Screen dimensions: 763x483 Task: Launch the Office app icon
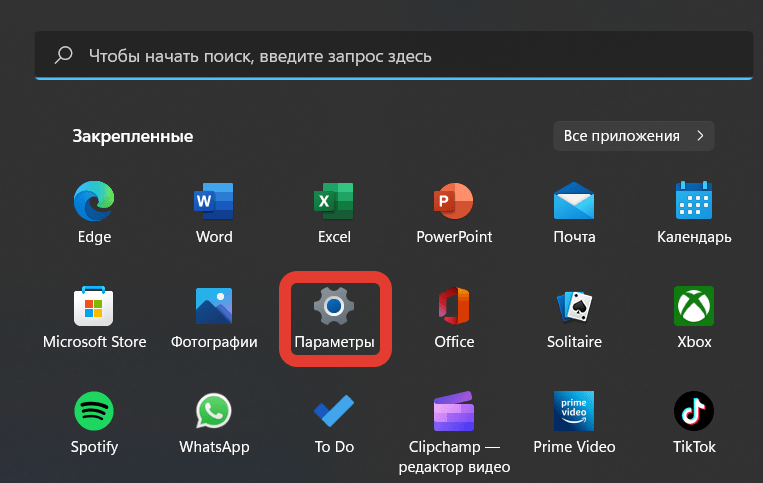454,306
